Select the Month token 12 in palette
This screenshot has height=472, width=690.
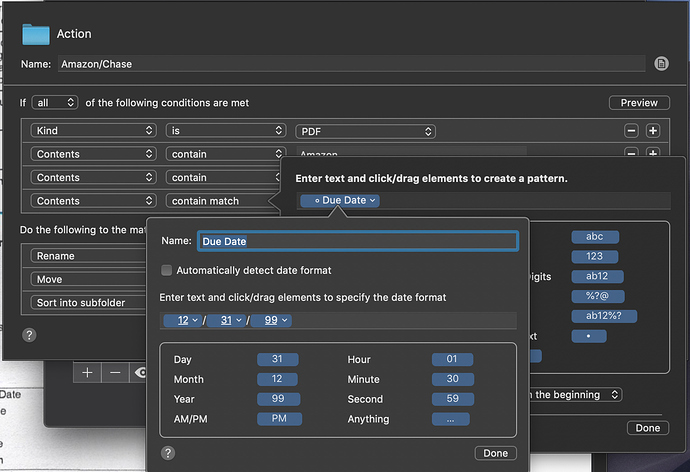point(277,379)
